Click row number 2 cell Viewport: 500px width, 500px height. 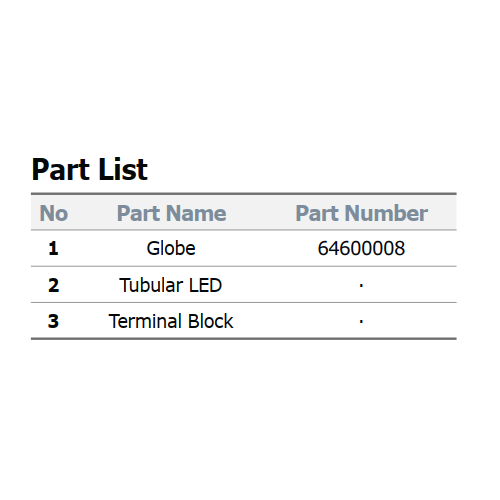[53, 285]
